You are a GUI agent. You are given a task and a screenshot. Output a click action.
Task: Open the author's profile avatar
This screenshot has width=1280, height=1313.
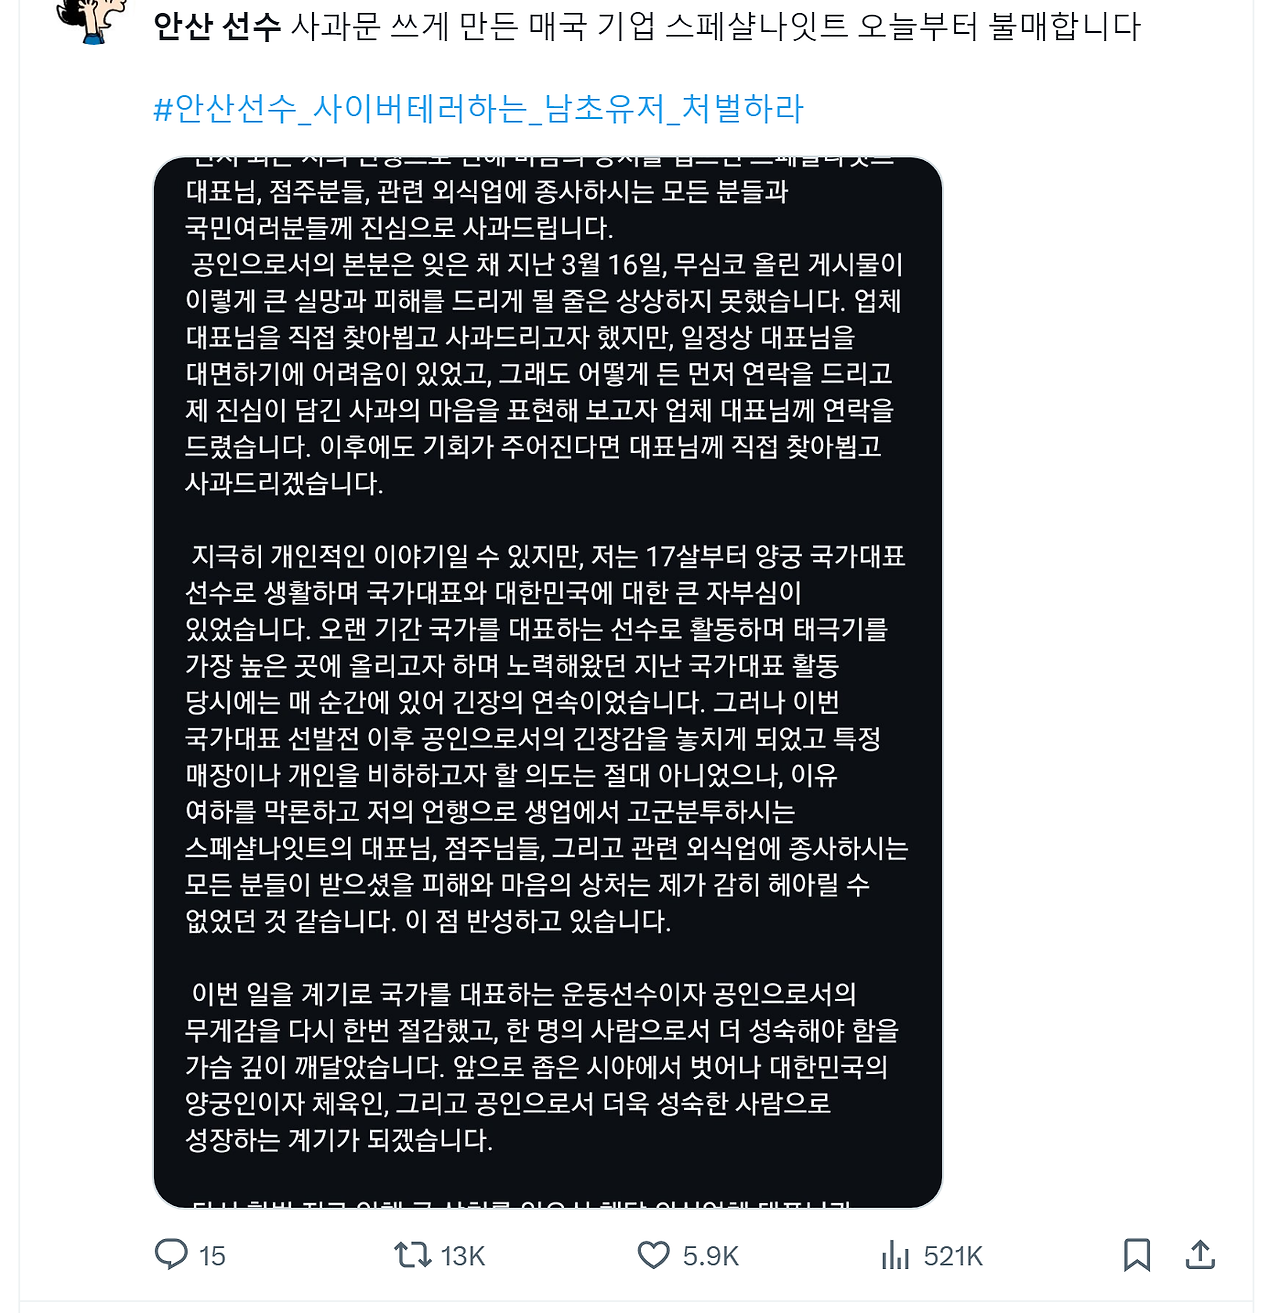(92, 20)
